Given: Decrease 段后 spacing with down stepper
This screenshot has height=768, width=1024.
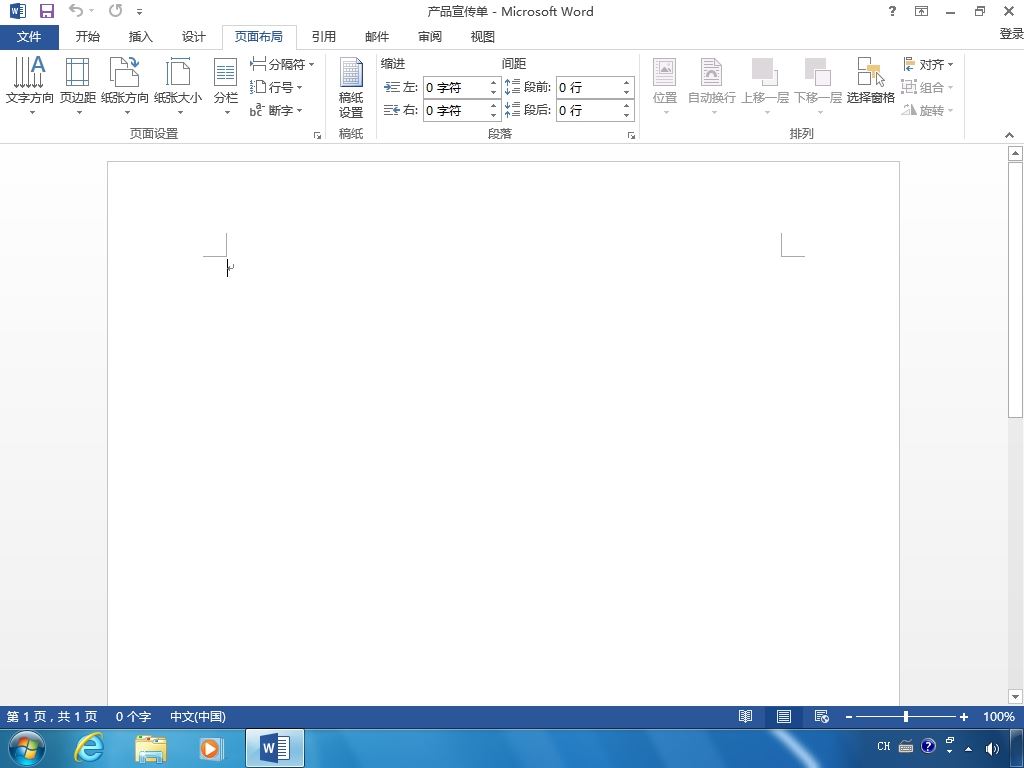Looking at the screenshot, I should click(x=626, y=116).
